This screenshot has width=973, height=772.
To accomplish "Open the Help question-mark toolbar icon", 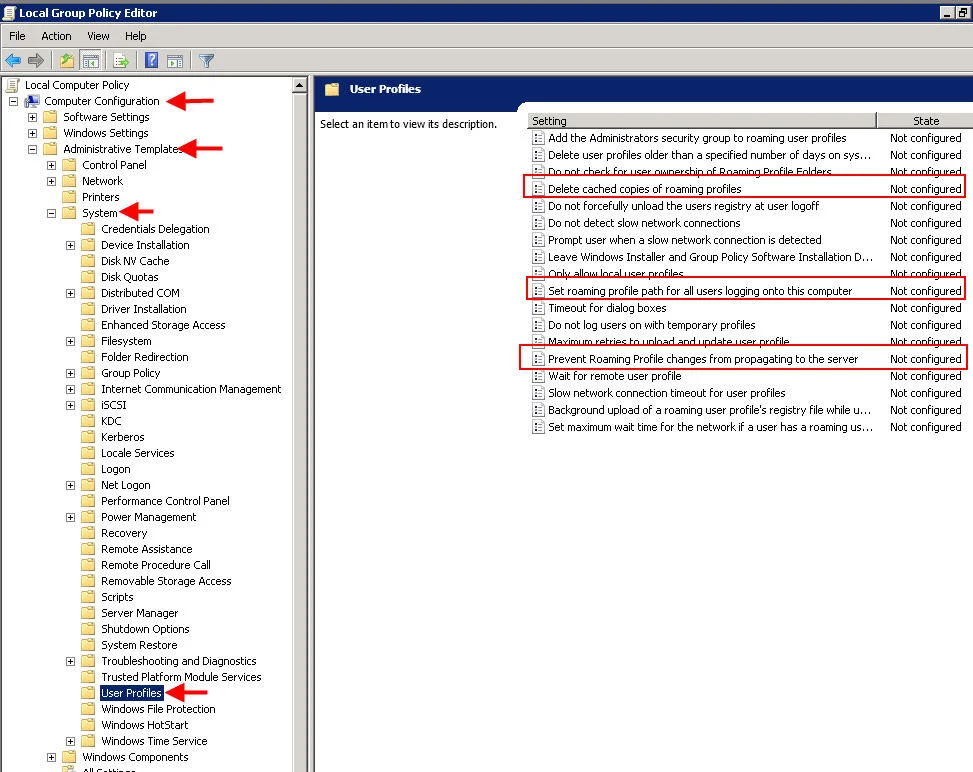I will [x=151, y=60].
